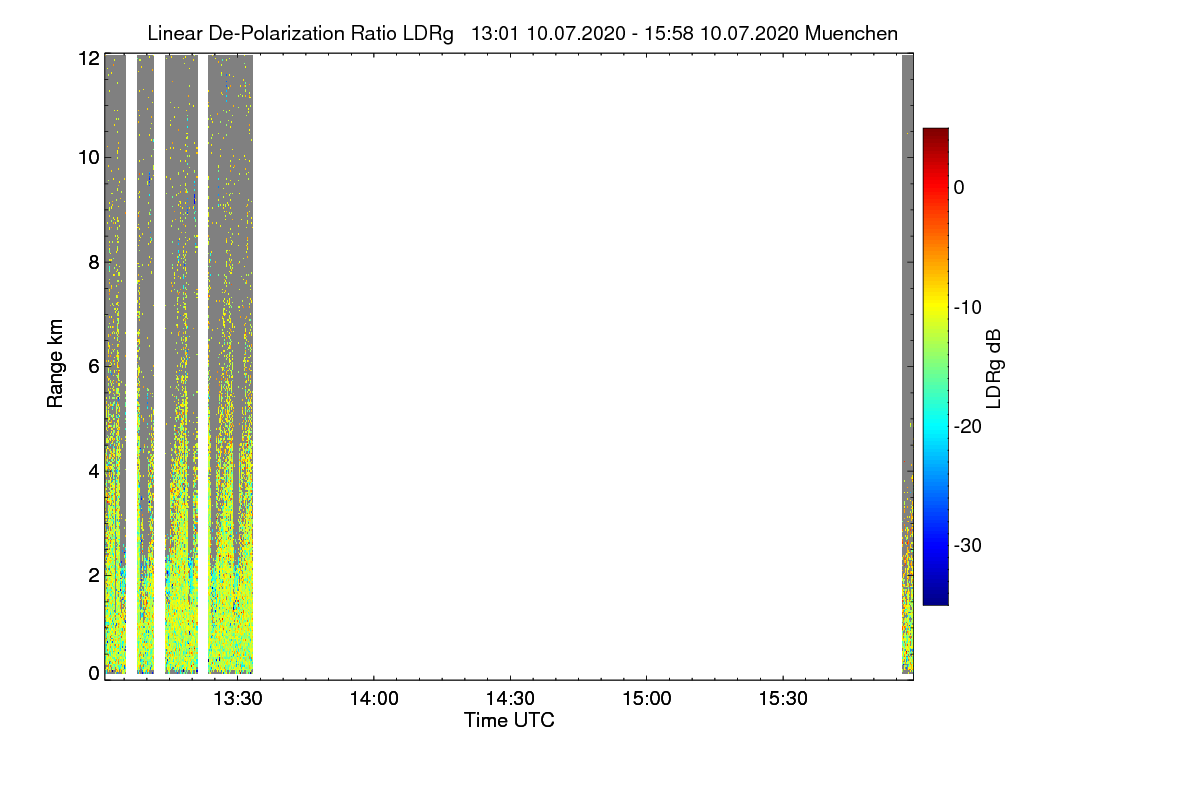
Task: Click the 12 km range tick label
Action: coord(88,58)
